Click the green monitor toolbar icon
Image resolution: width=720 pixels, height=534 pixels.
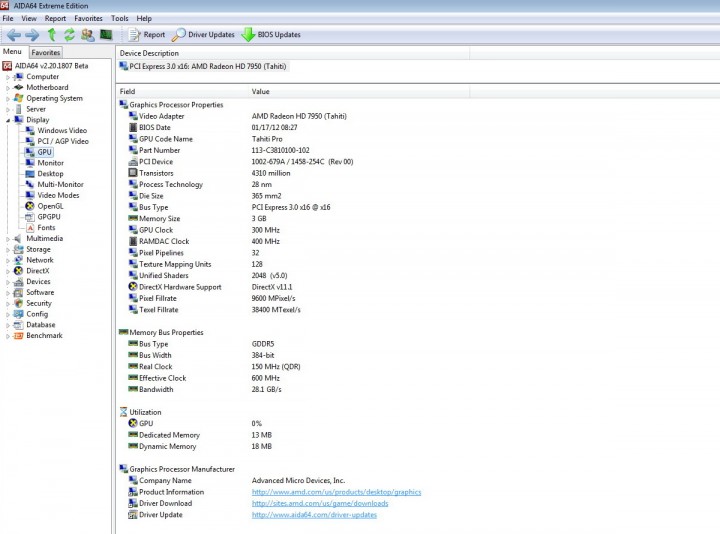[106, 34]
